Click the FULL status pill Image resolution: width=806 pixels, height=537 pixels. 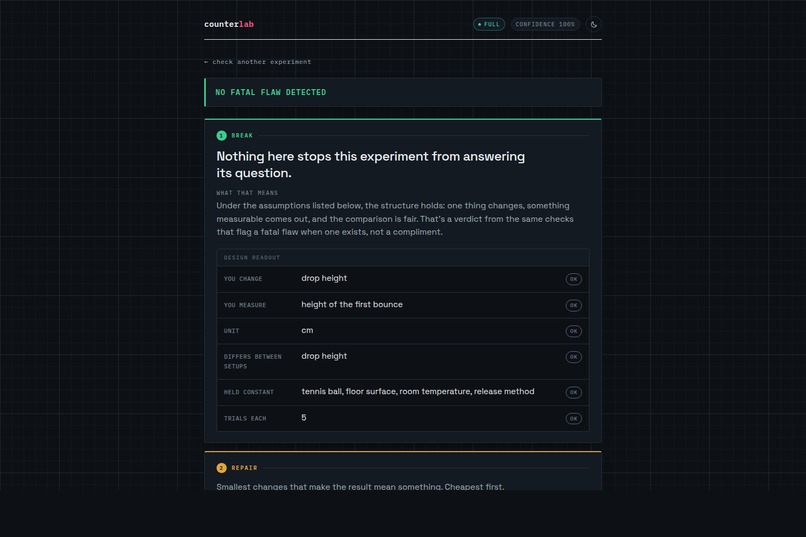(489, 24)
